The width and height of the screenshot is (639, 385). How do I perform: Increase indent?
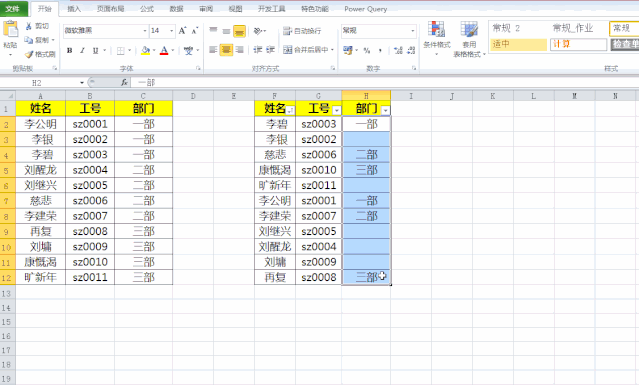[271, 50]
